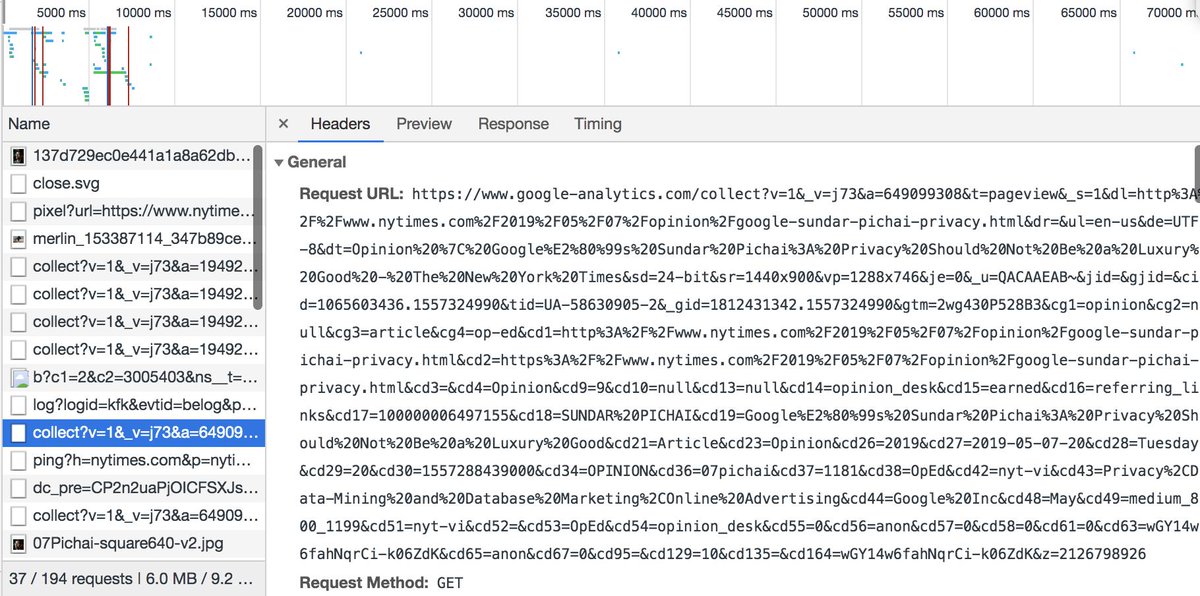Image resolution: width=1200 pixels, height=596 pixels.
Task: Click the image icon beside b?c1=2&c2=3005403 request
Action: [18, 378]
